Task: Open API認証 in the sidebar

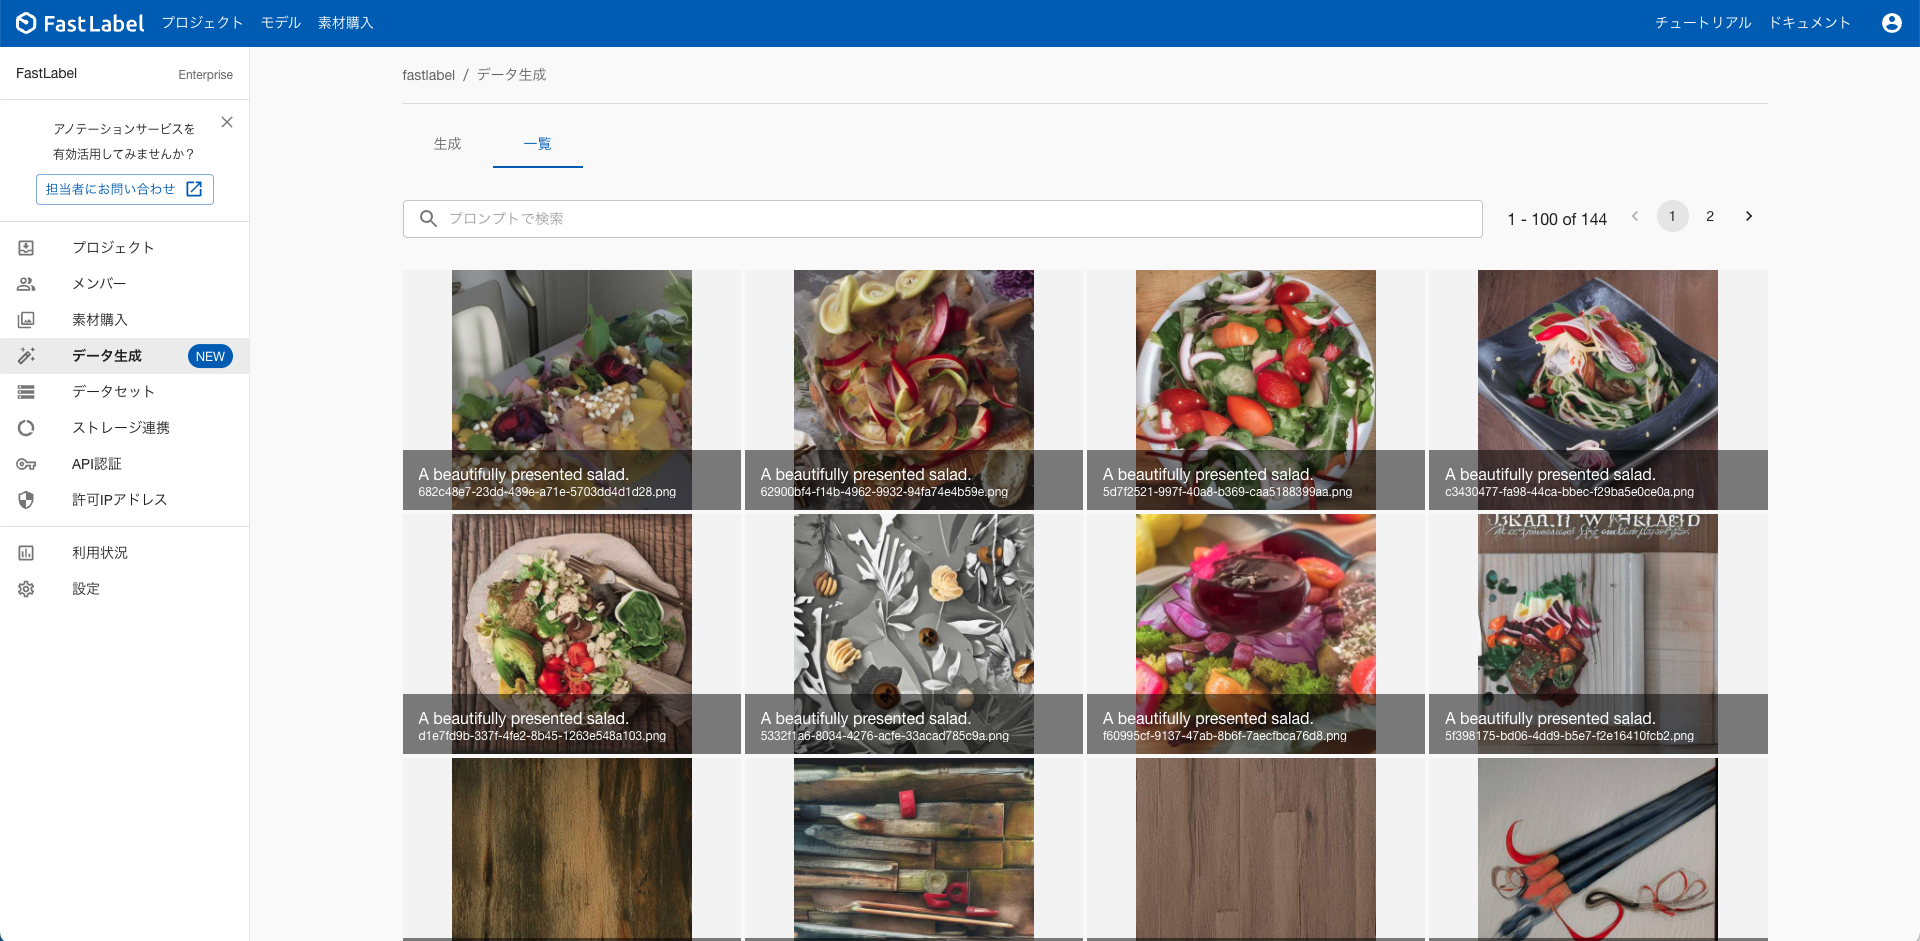Action: point(125,464)
